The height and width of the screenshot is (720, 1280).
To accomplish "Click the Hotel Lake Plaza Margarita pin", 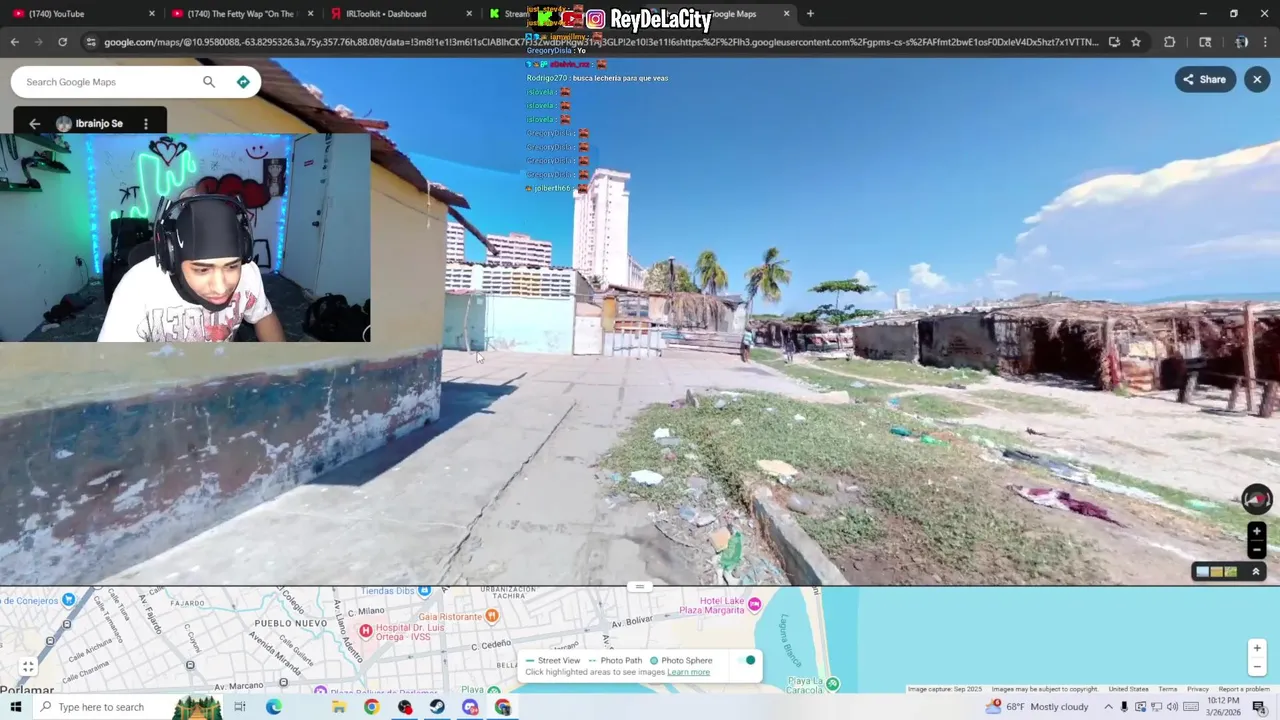I will pyautogui.click(x=755, y=603).
